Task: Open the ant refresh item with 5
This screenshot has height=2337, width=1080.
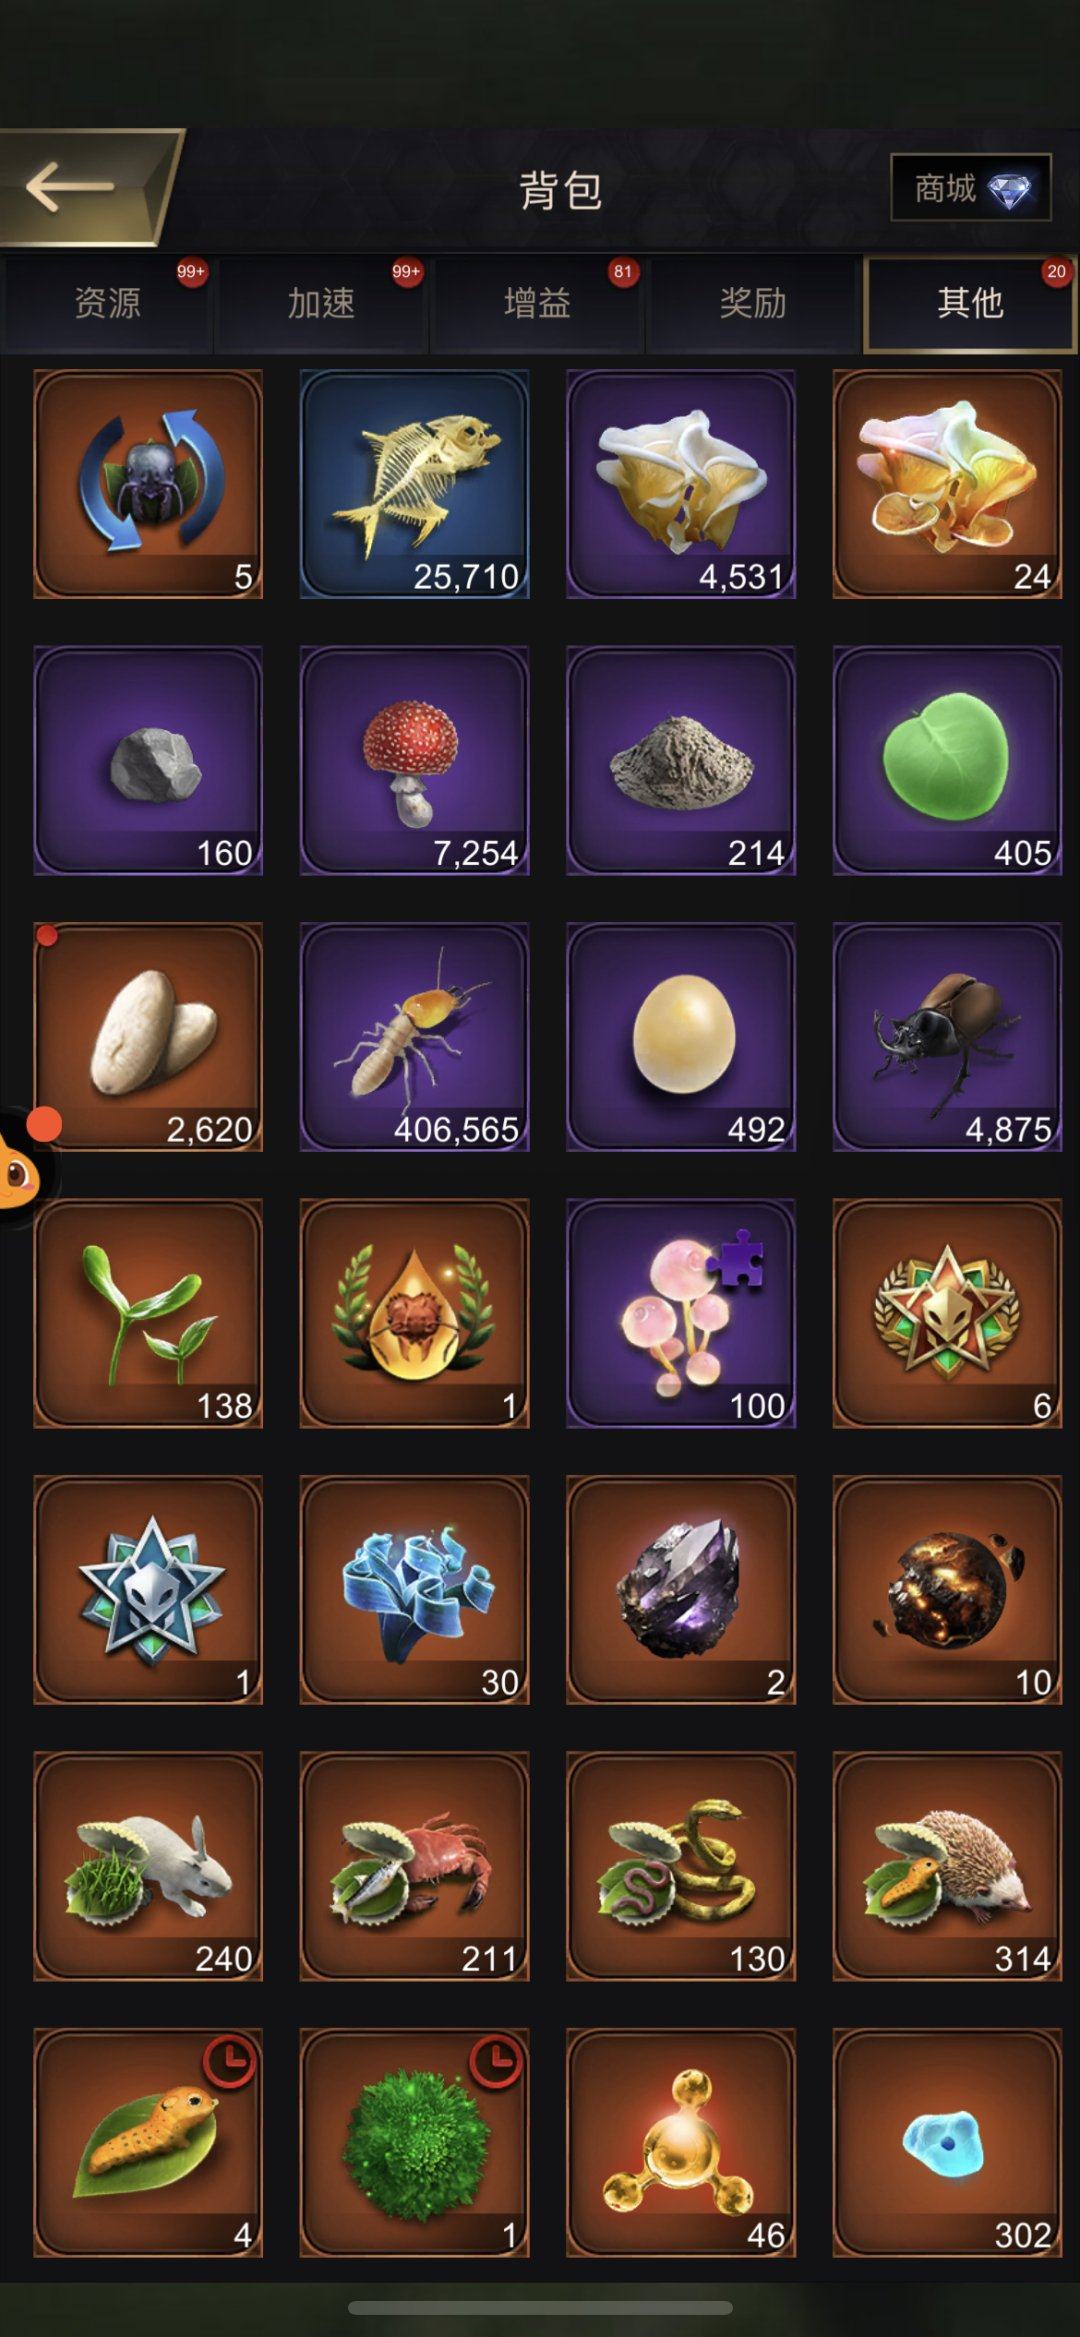Action: [x=148, y=484]
